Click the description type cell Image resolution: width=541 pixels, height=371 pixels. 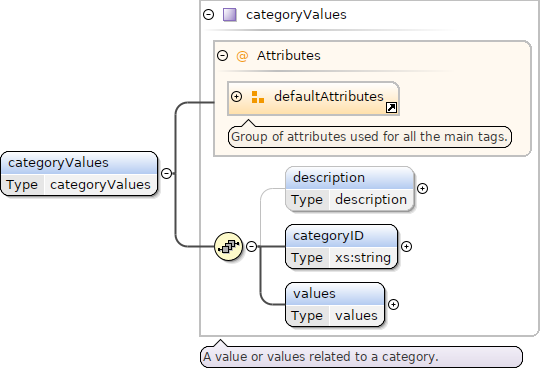(371, 199)
